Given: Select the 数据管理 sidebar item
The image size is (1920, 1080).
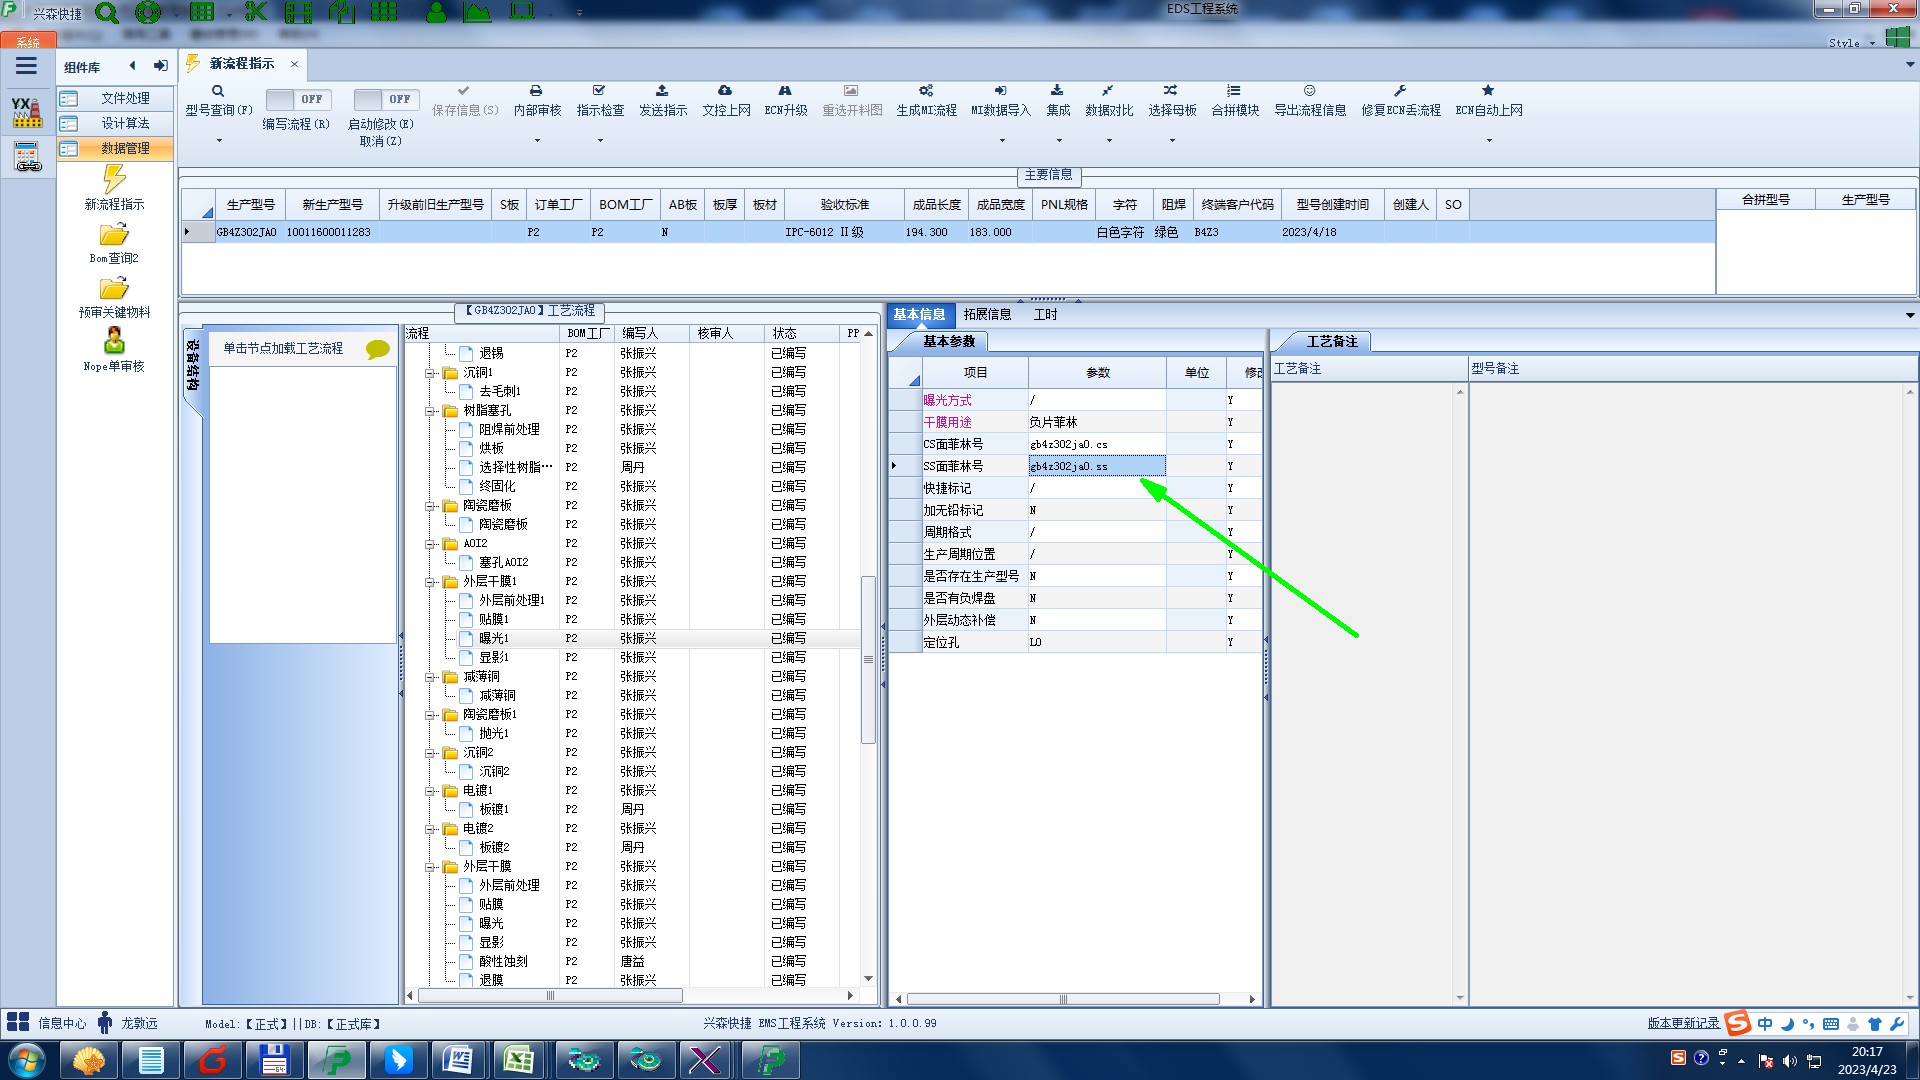Looking at the screenshot, I should [115, 148].
